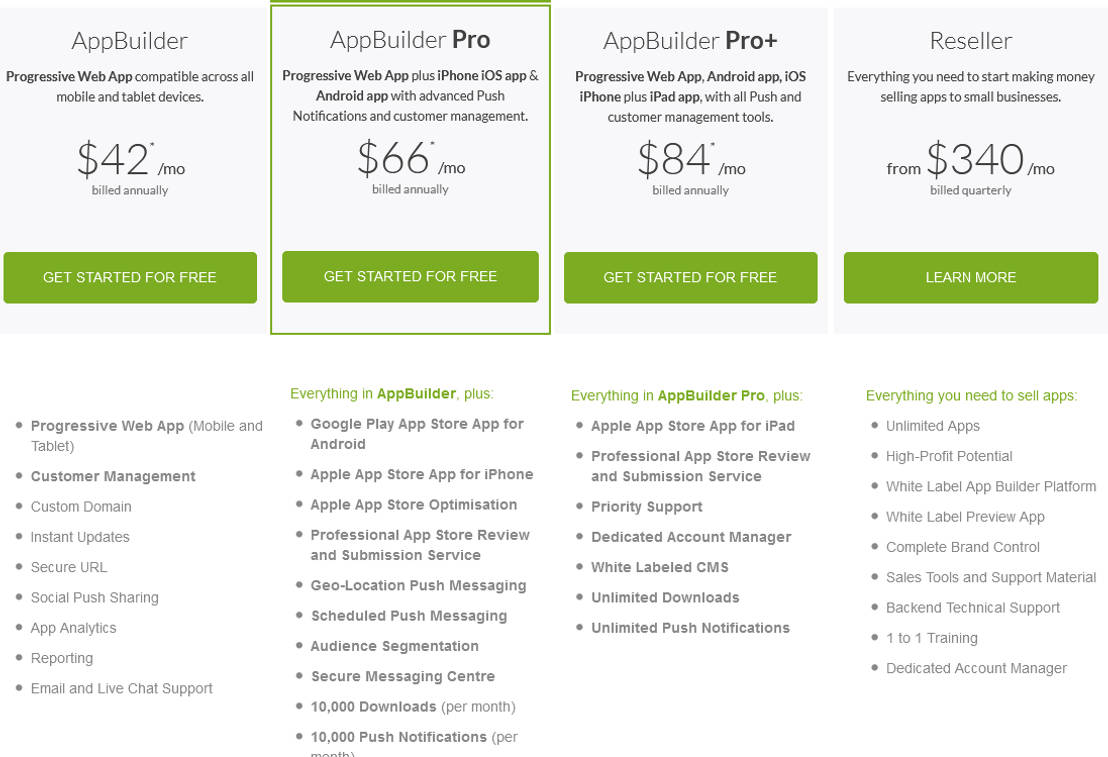
Task: Click Get Started For Free under AppBuilder Pro
Action: (x=410, y=277)
